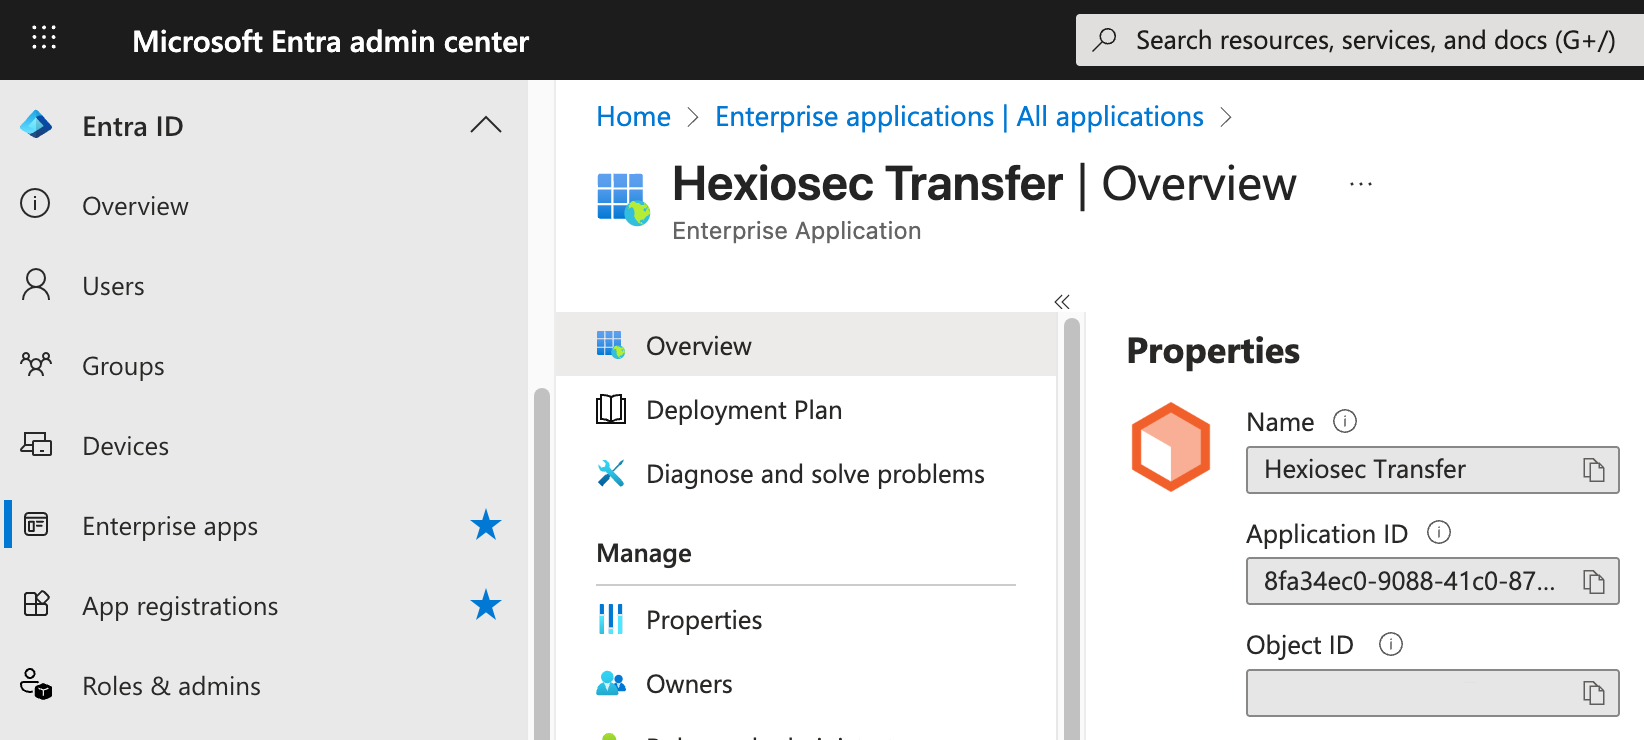Open the ellipsis more options menu
Viewport: 1644px width, 740px height.
click(1360, 183)
